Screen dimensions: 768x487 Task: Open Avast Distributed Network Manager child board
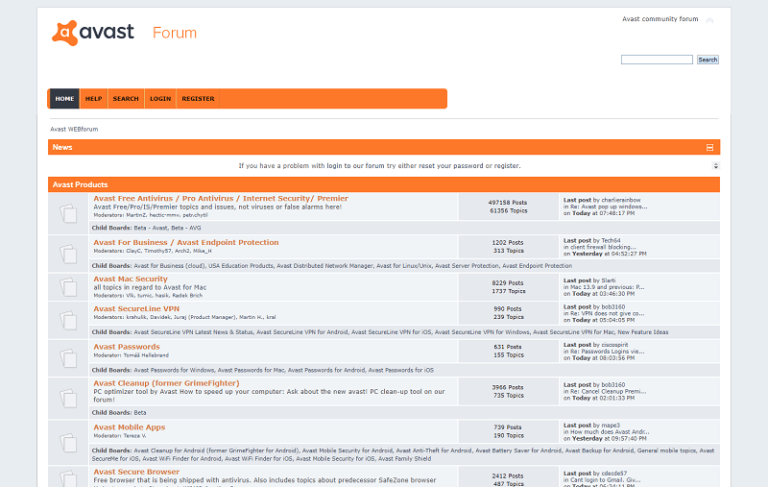[x=325, y=266]
